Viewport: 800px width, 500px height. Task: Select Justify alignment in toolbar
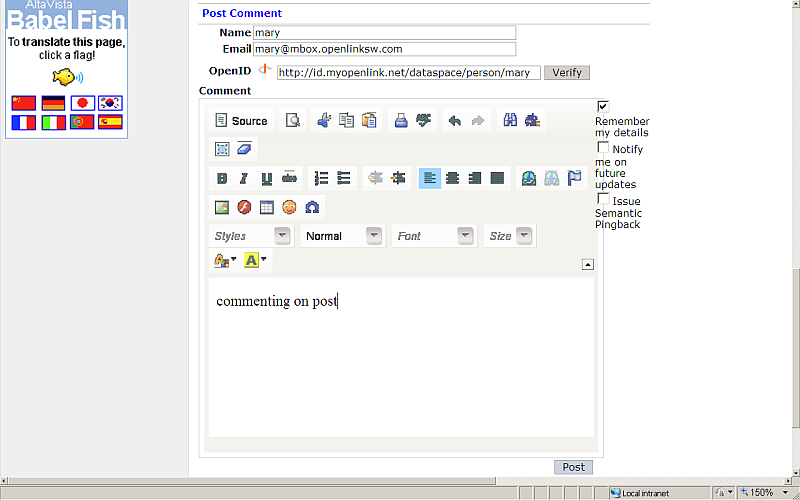497,178
